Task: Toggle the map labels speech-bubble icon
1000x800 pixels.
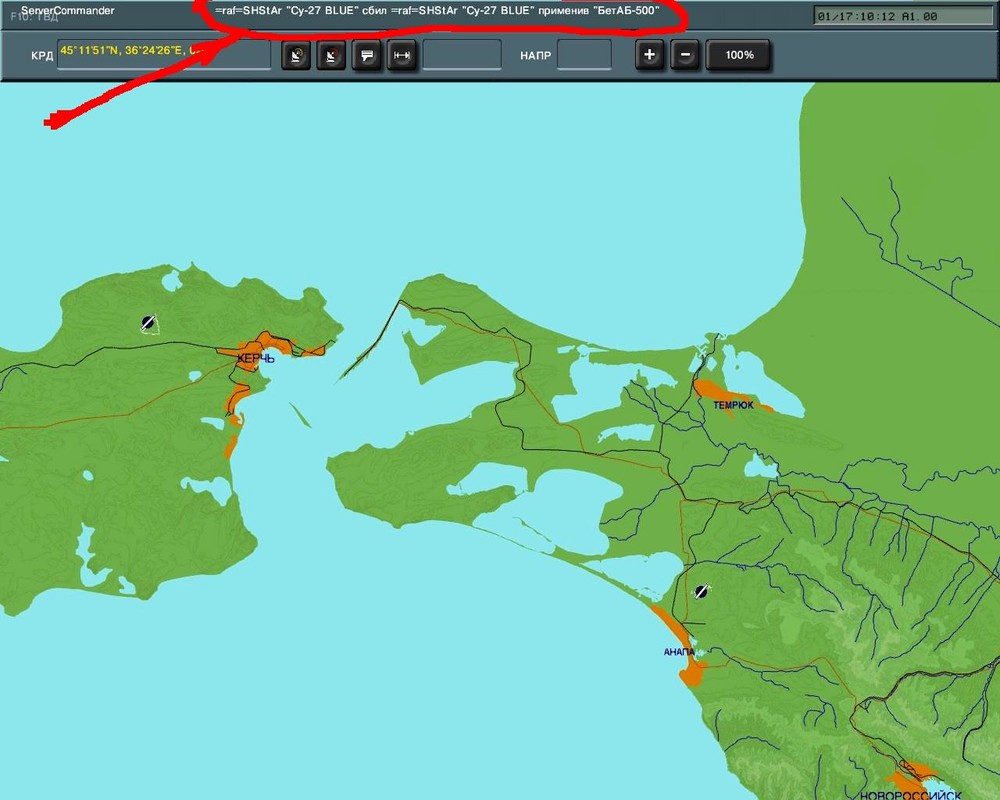Action: [367, 56]
